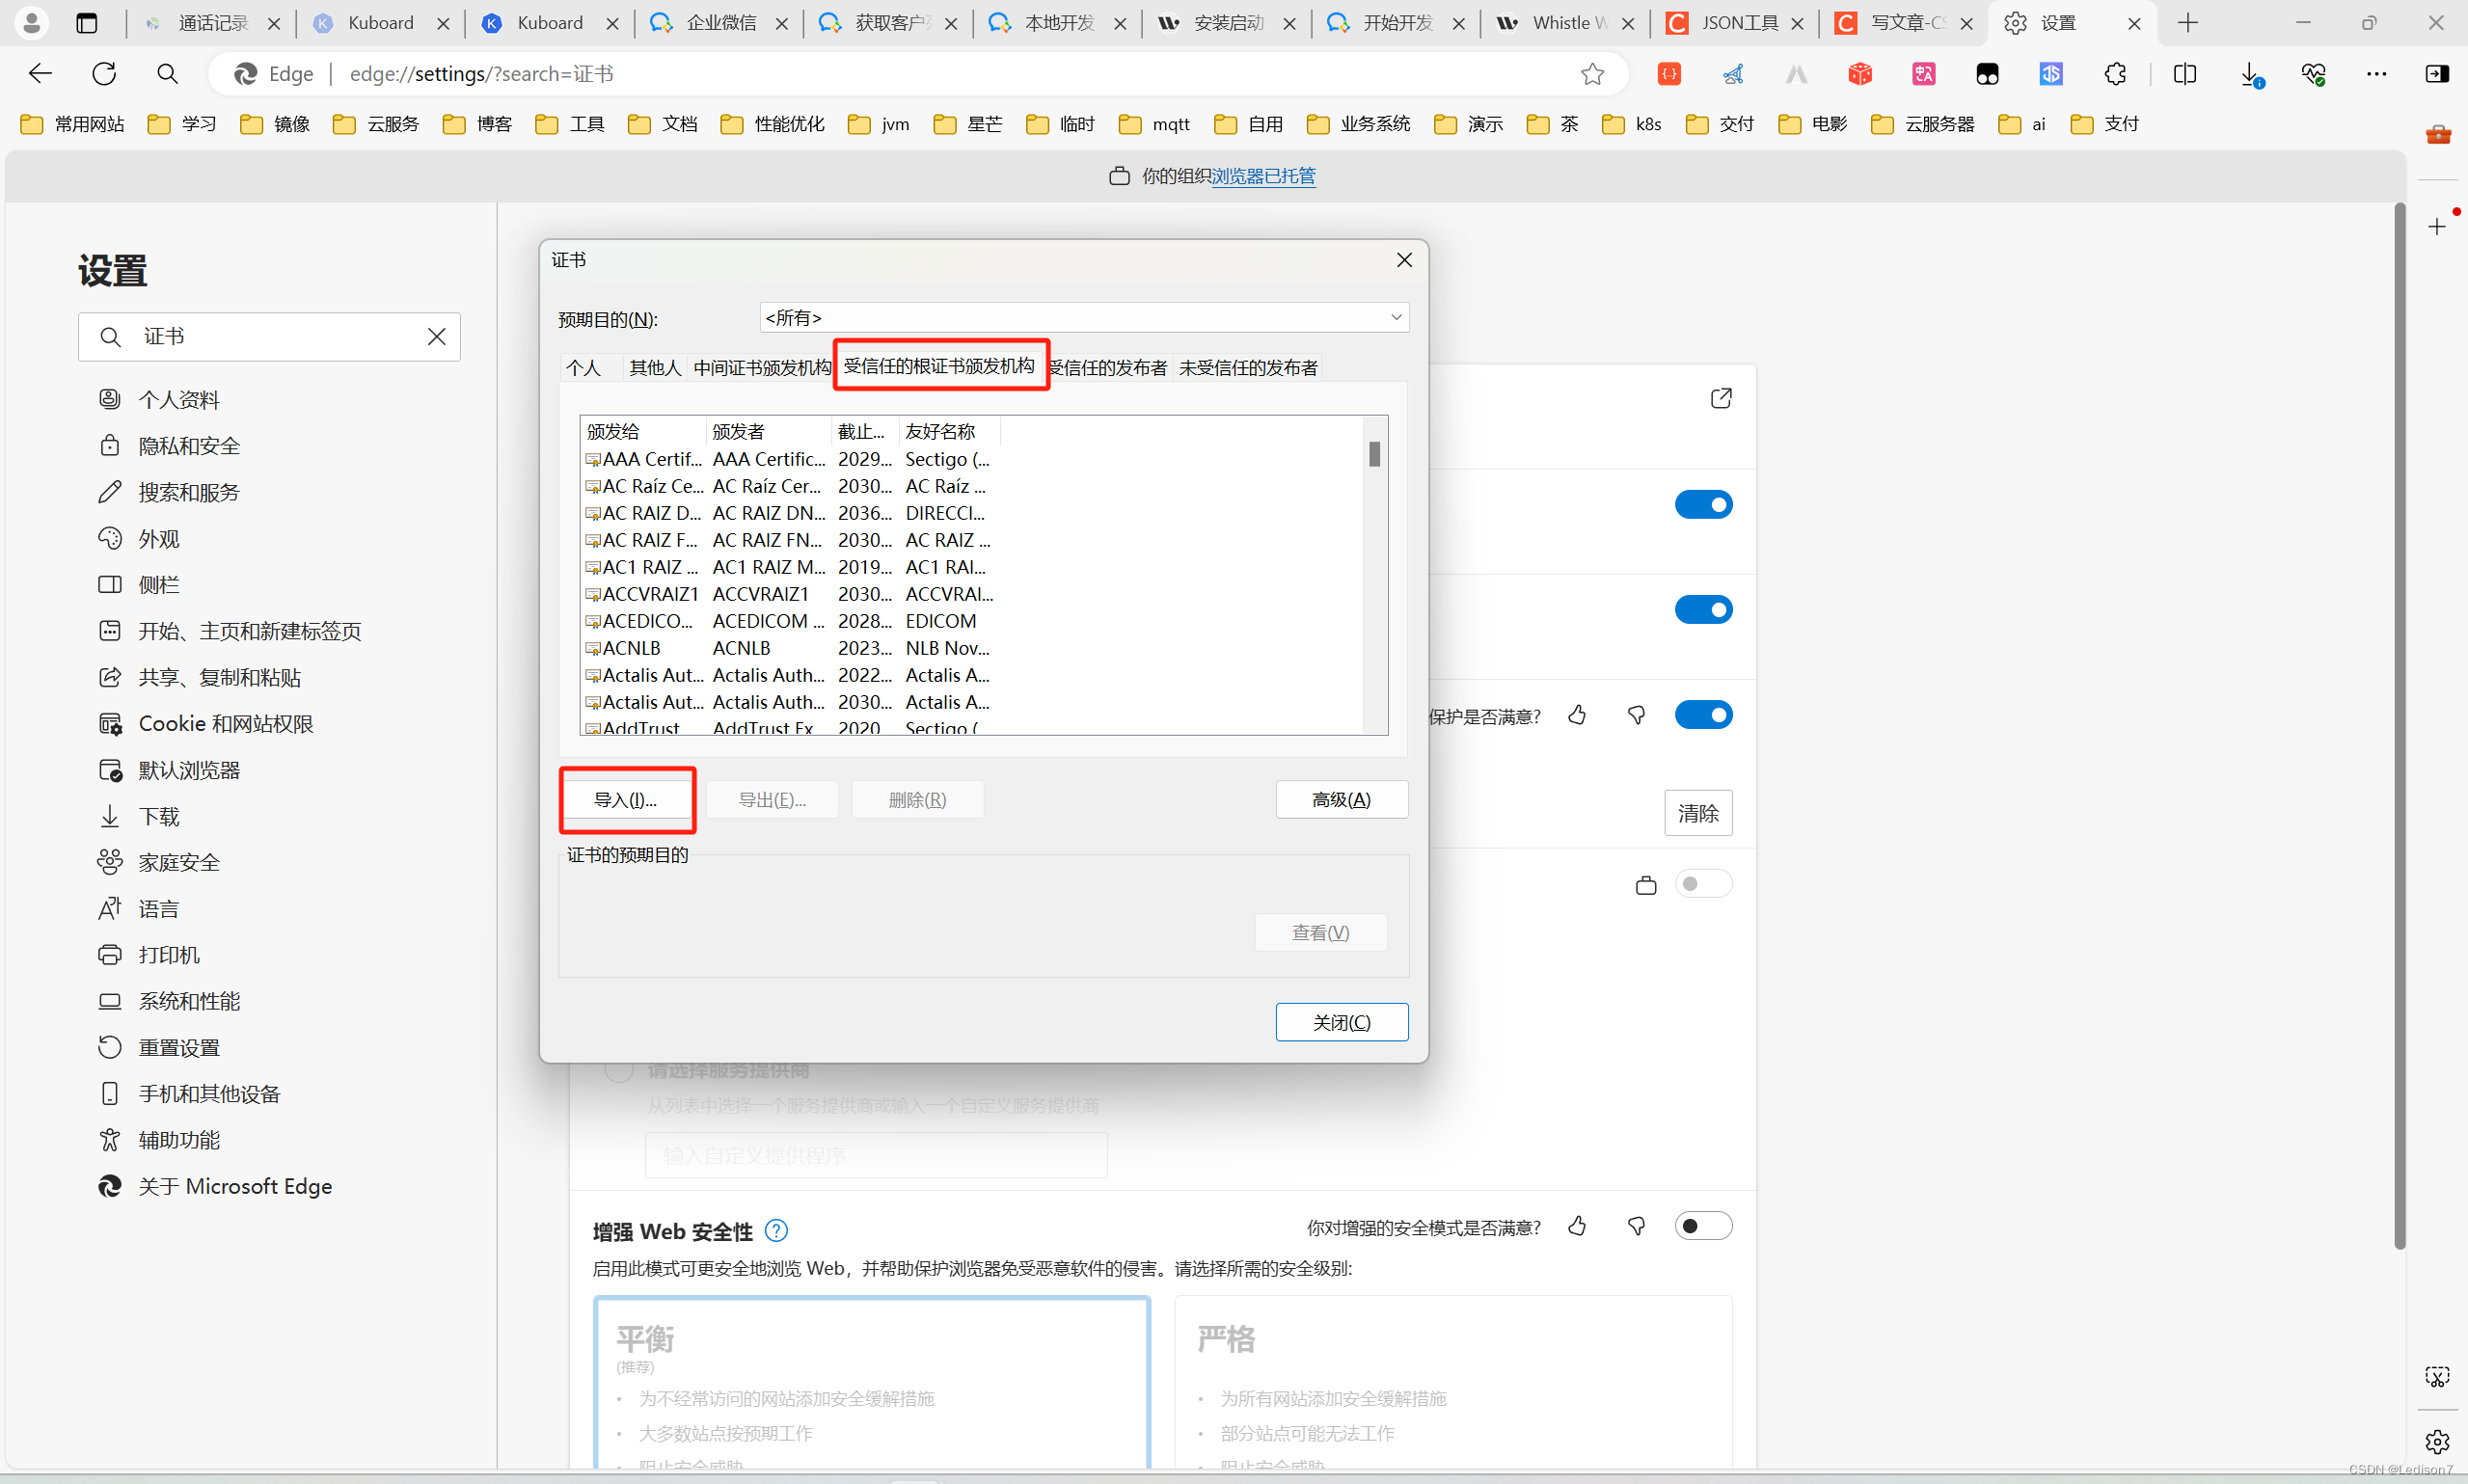
Task: Click the 导出 export certificate button
Action: click(x=771, y=798)
